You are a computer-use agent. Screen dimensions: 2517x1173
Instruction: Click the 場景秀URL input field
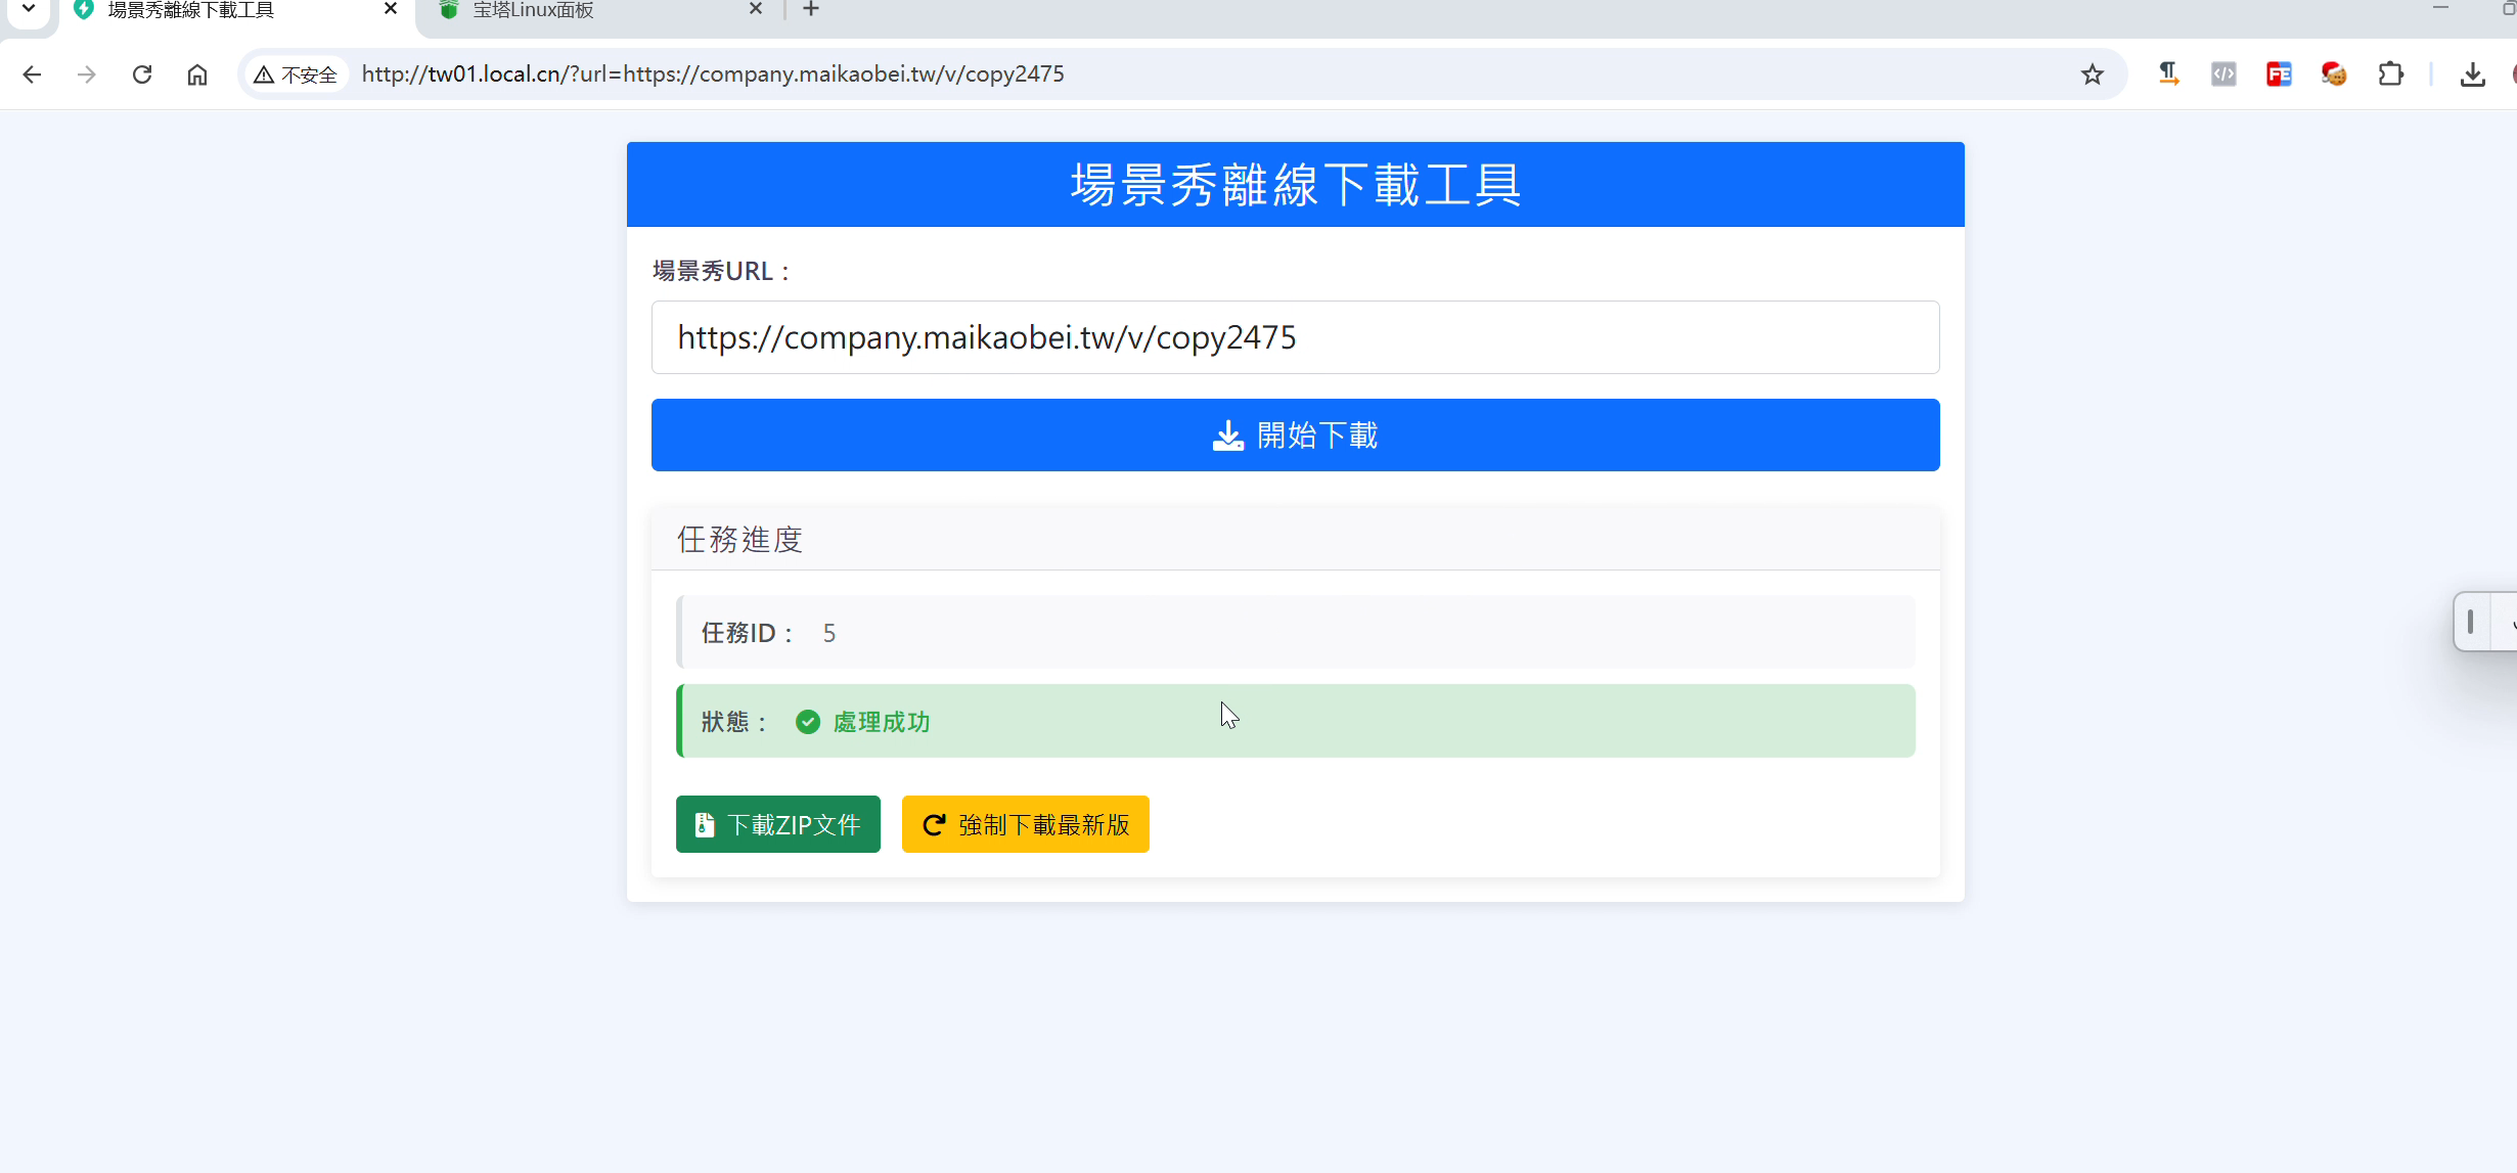click(x=1294, y=337)
